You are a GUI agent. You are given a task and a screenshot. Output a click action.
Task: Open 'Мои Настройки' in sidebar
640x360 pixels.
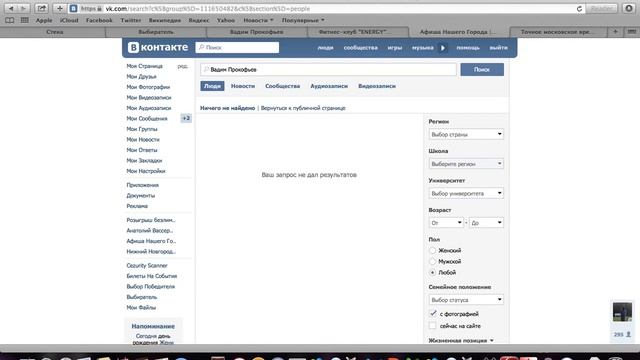pos(146,171)
